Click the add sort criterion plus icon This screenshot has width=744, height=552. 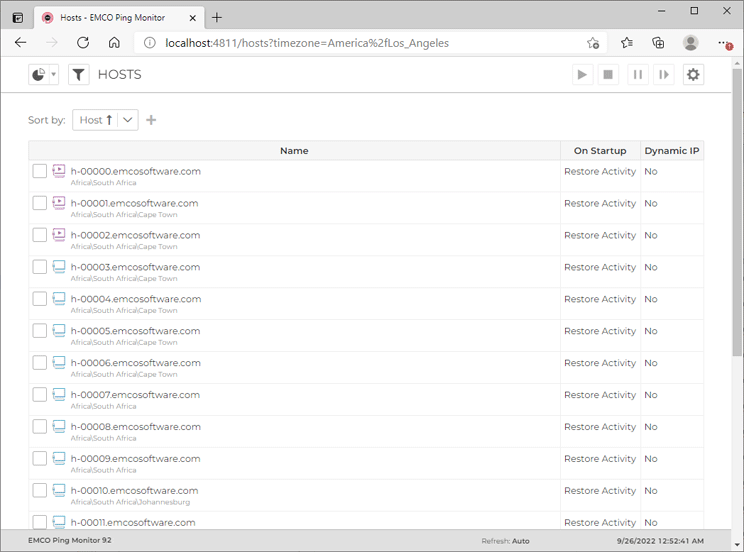click(x=151, y=120)
